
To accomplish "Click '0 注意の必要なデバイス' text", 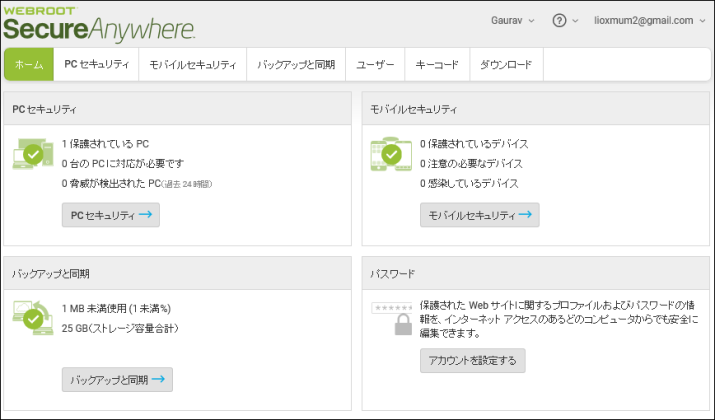I will (471, 164).
